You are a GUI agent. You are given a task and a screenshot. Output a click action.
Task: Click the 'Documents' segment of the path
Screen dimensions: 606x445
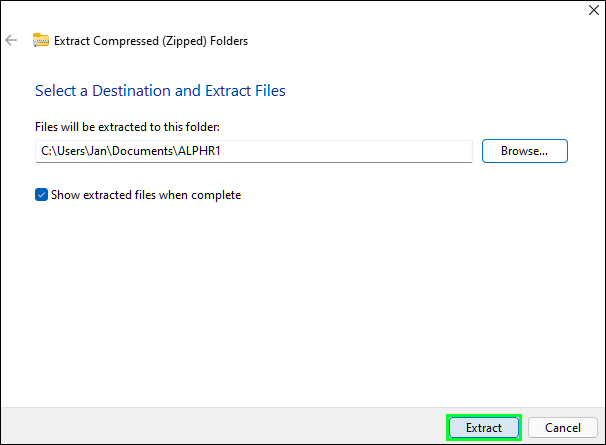click(142, 151)
